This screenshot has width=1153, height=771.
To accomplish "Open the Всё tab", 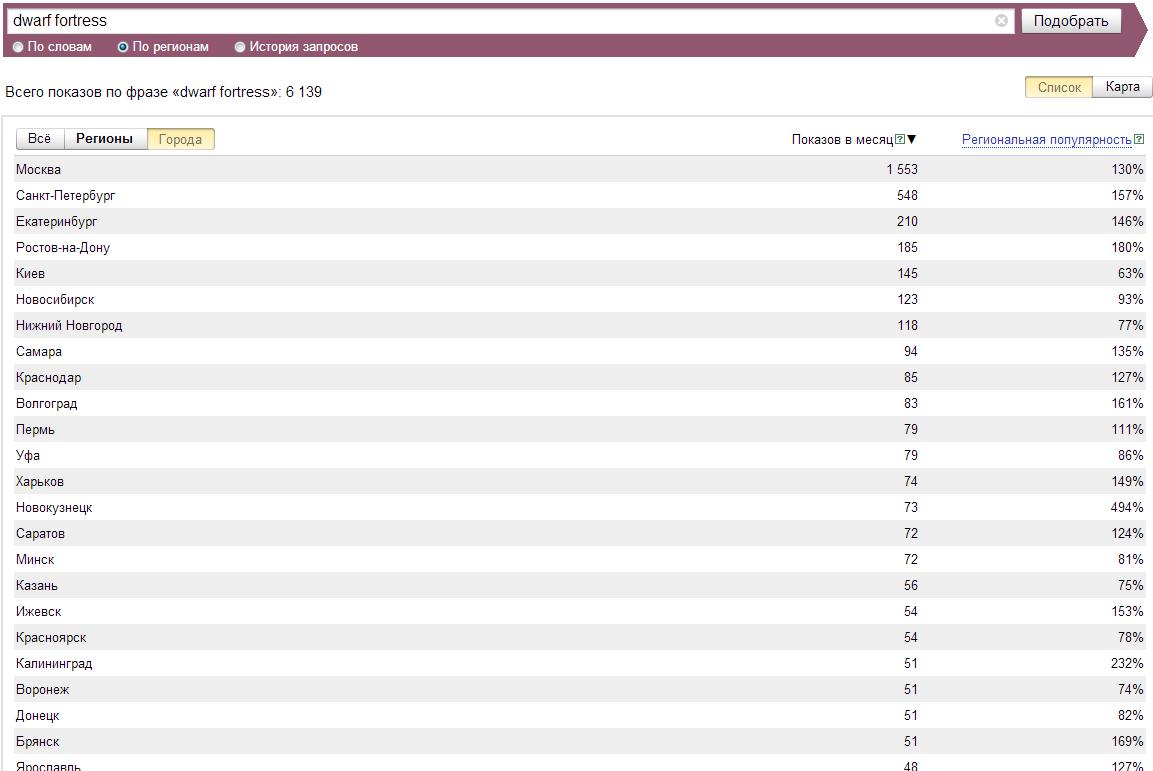I will click(40, 139).
